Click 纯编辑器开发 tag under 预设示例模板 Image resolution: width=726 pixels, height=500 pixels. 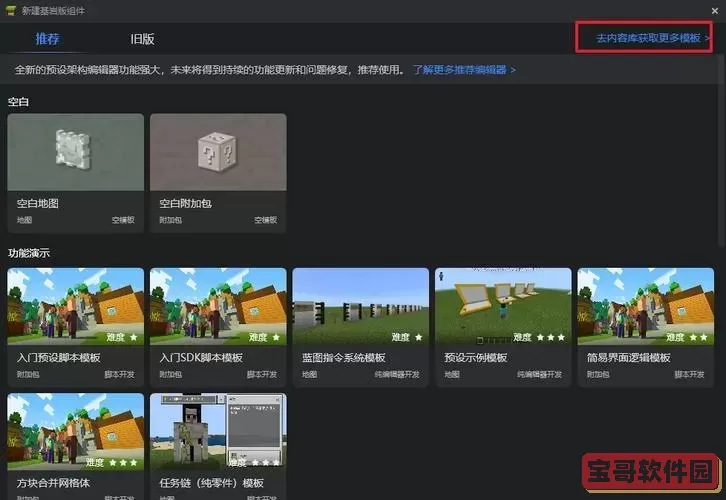540,374
